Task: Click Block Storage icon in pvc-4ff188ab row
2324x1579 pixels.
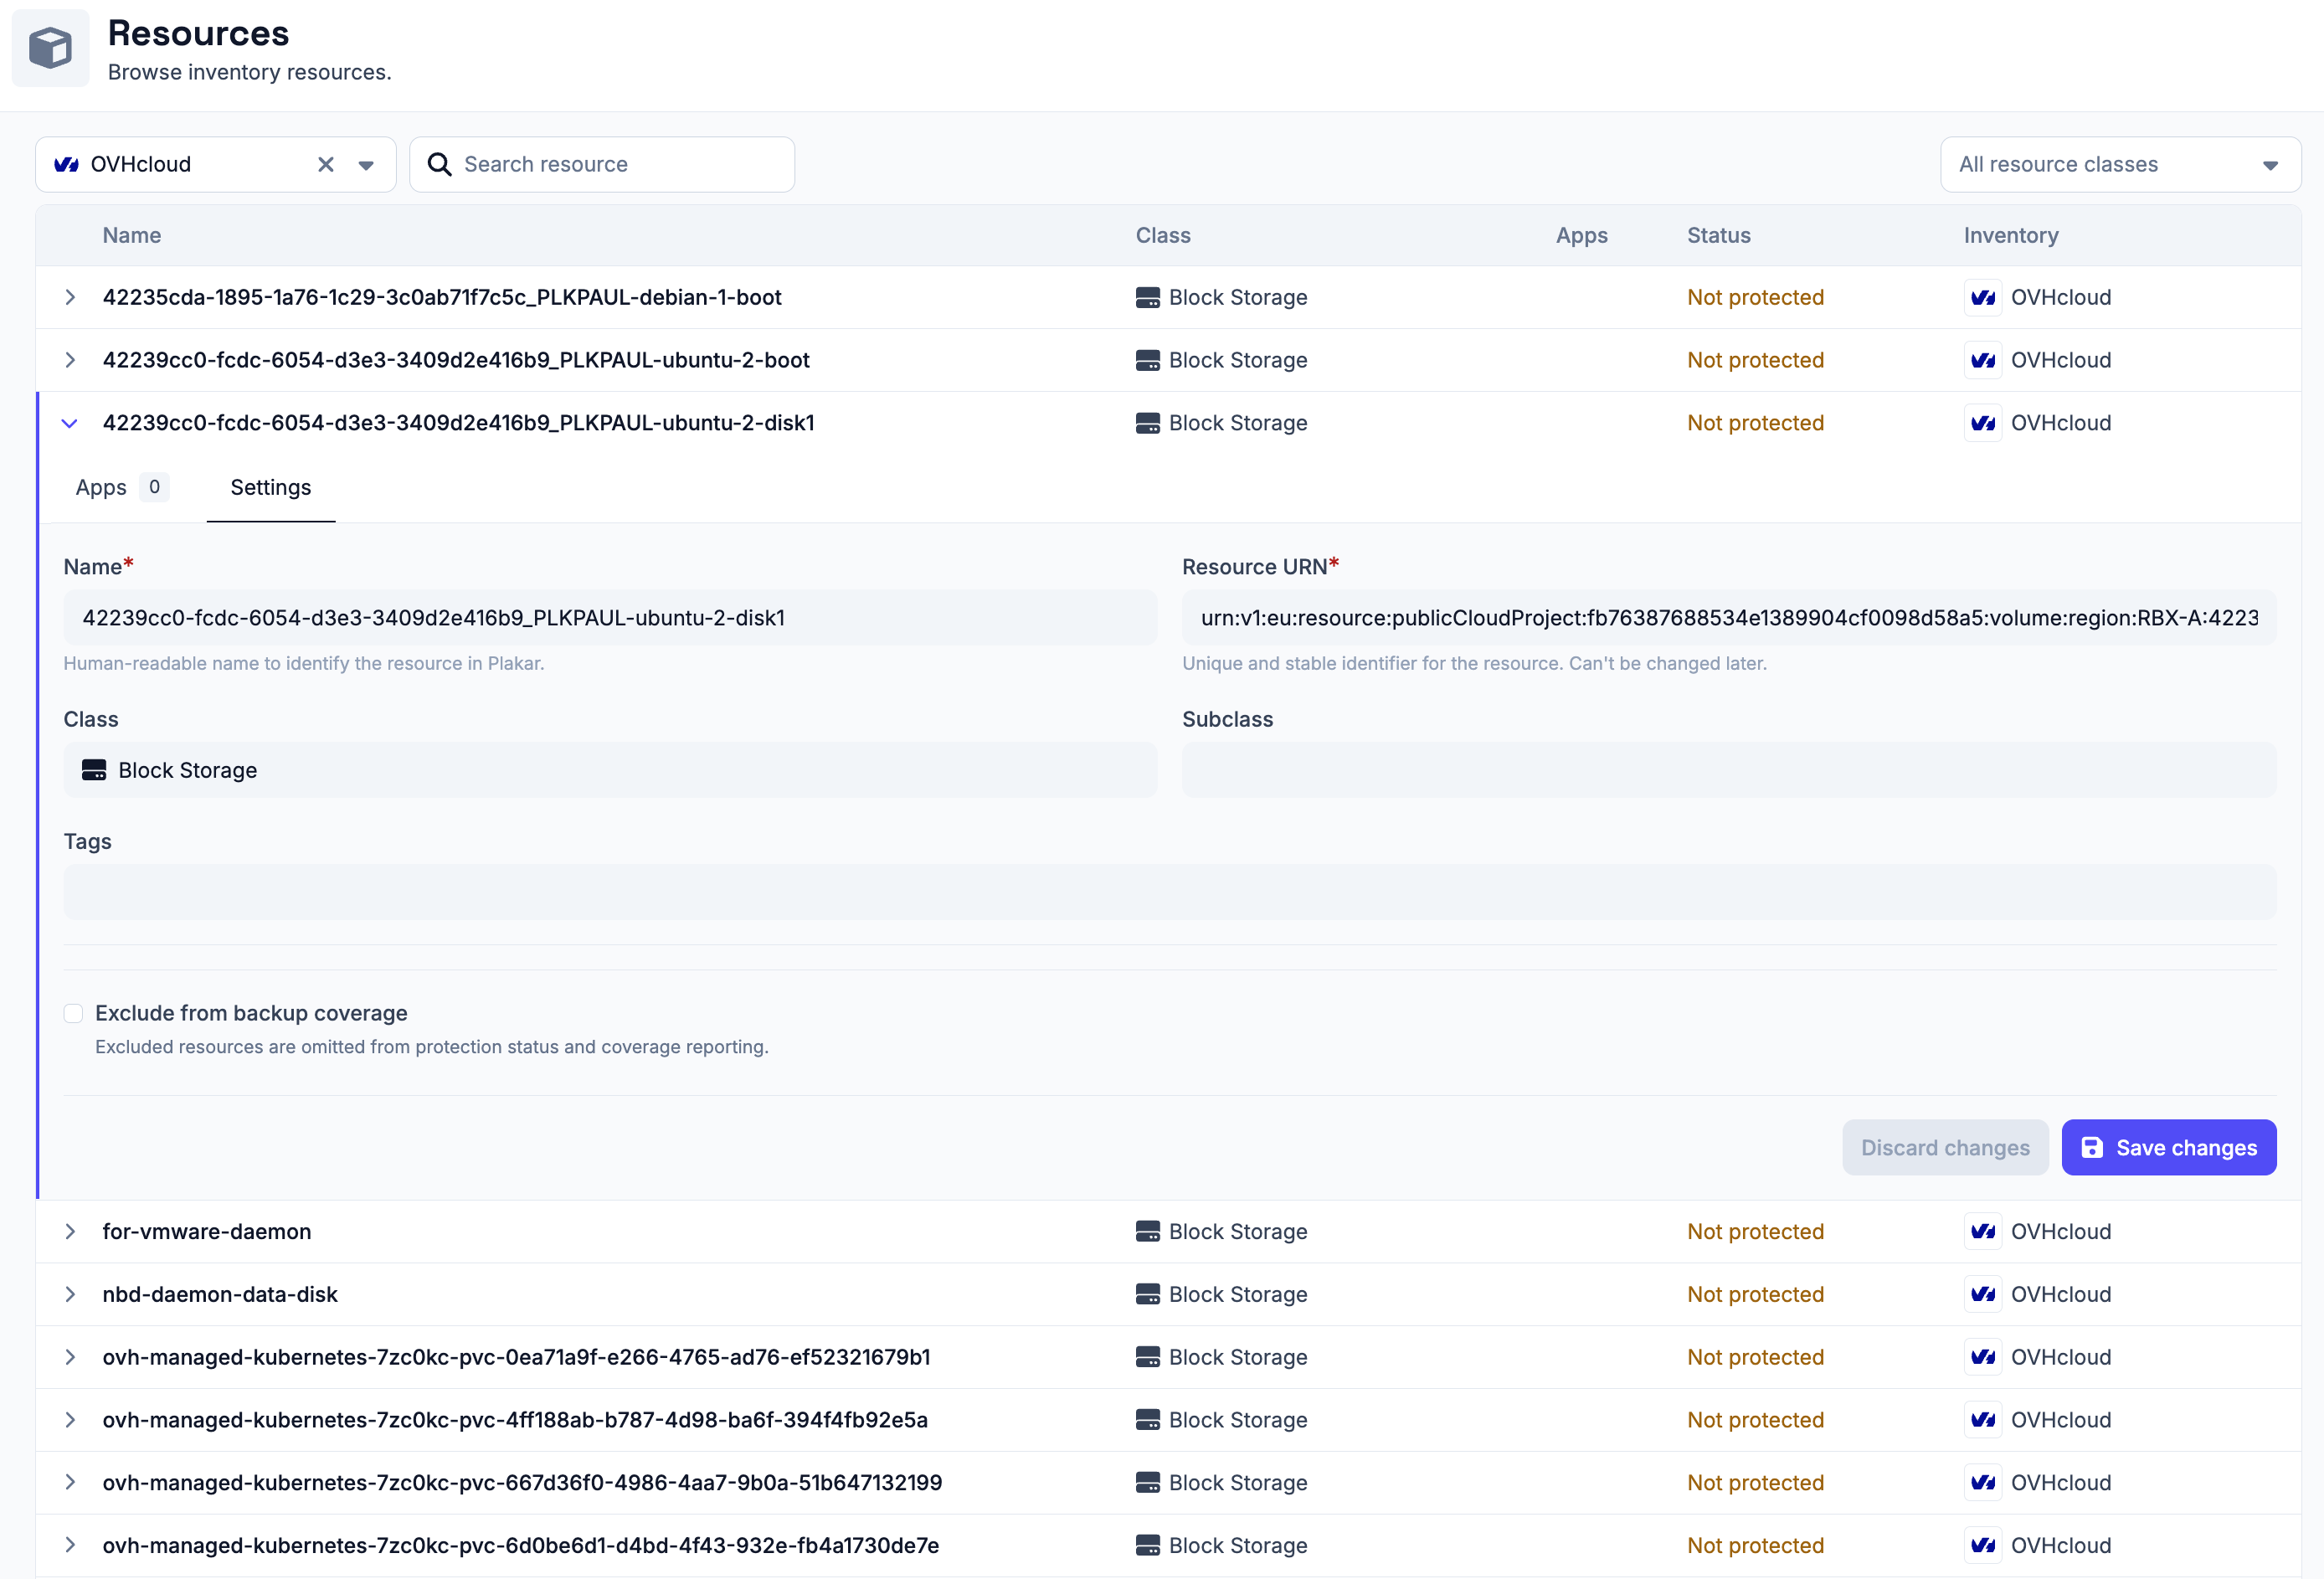Action: (x=1148, y=1420)
